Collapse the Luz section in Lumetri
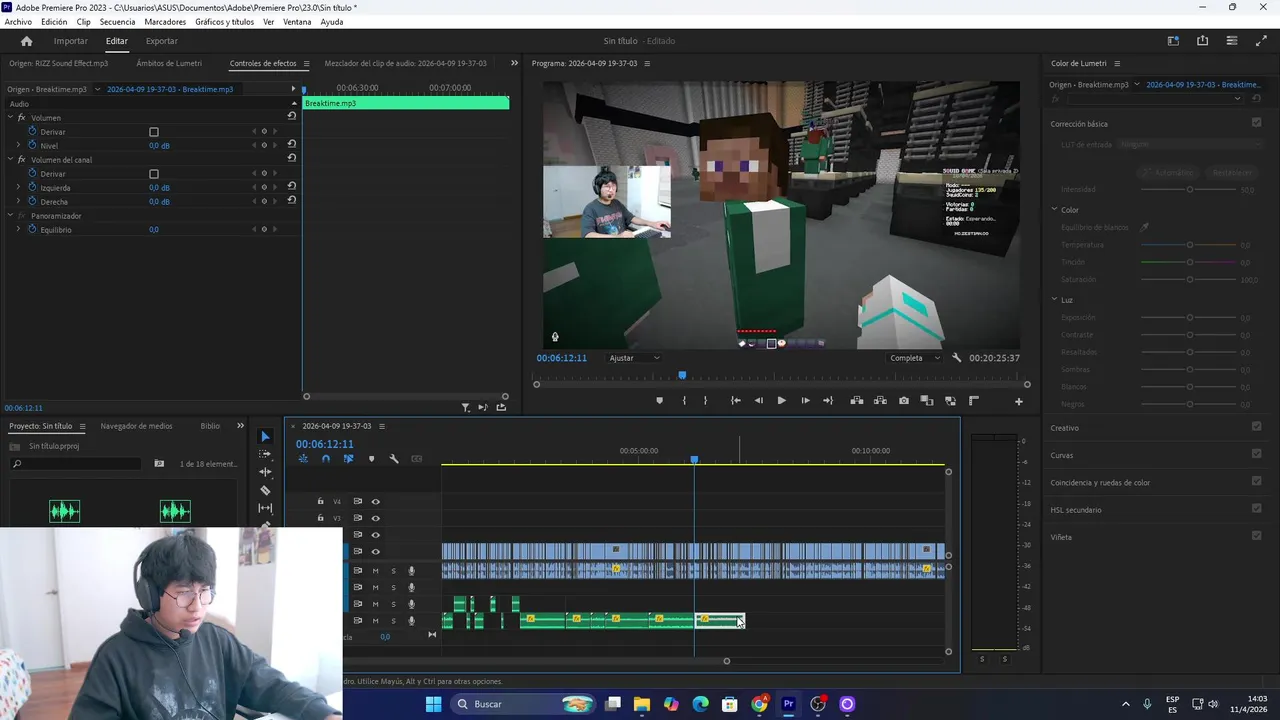 [1054, 300]
